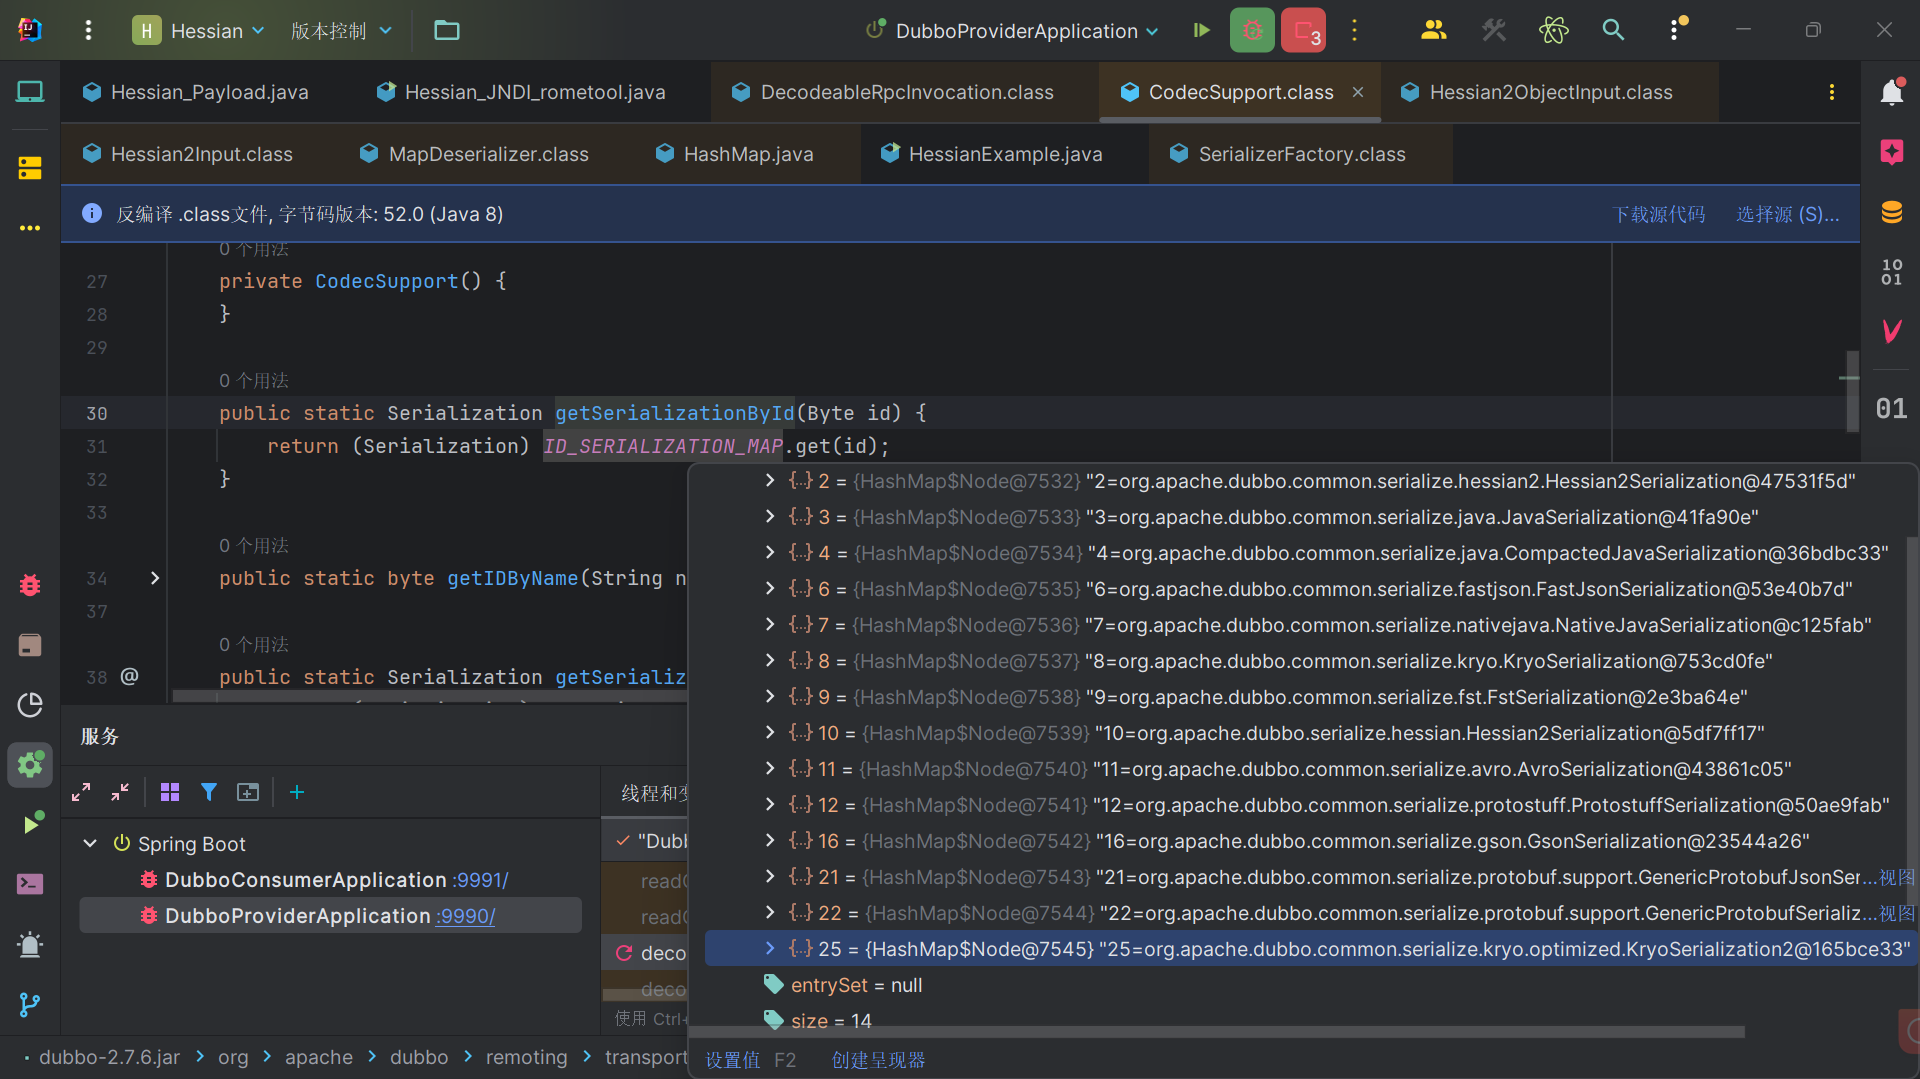
Task: Click the apache breadcrumb in navigation bar
Action: pos(319,1057)
